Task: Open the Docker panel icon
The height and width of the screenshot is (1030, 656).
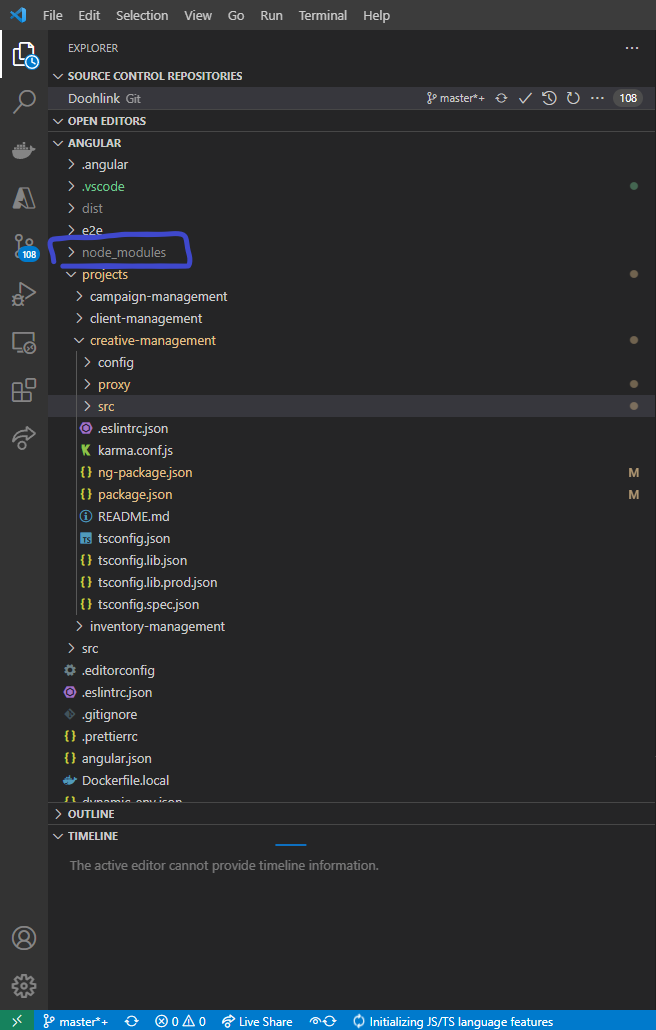Action: (24, 150)
